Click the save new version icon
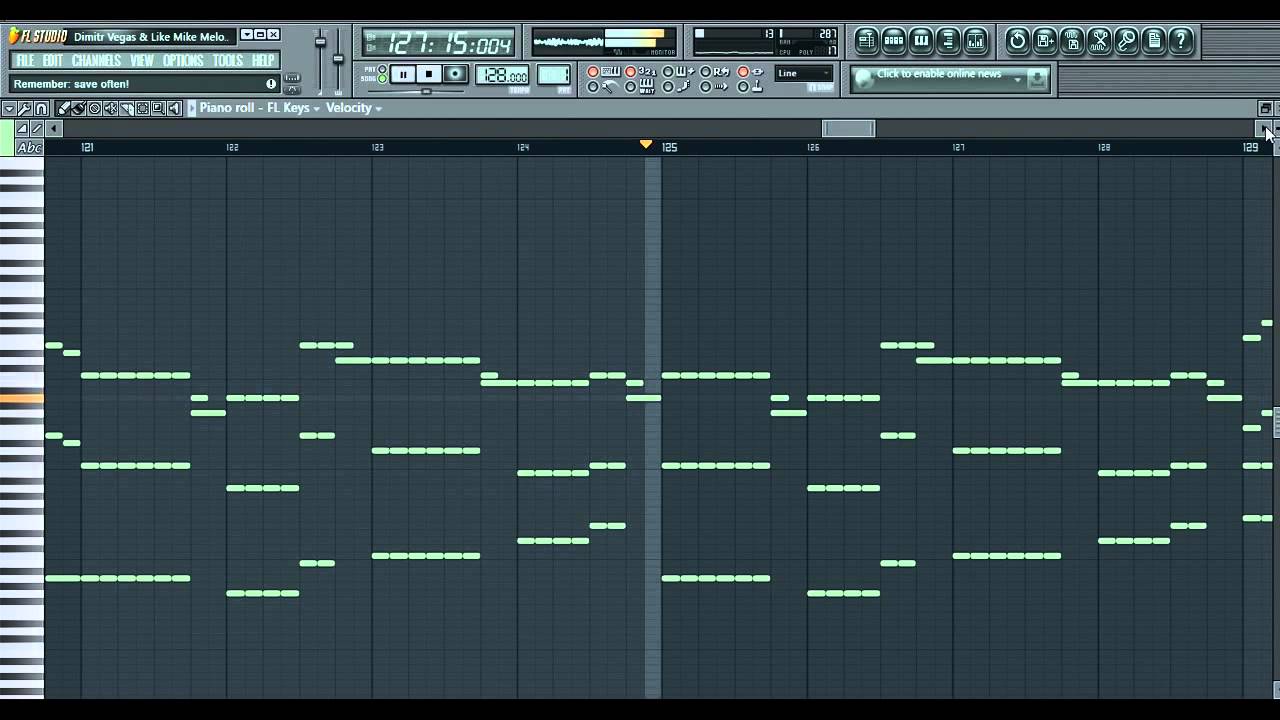This screenshot has height=720, width=1280. pos(1045,41)
